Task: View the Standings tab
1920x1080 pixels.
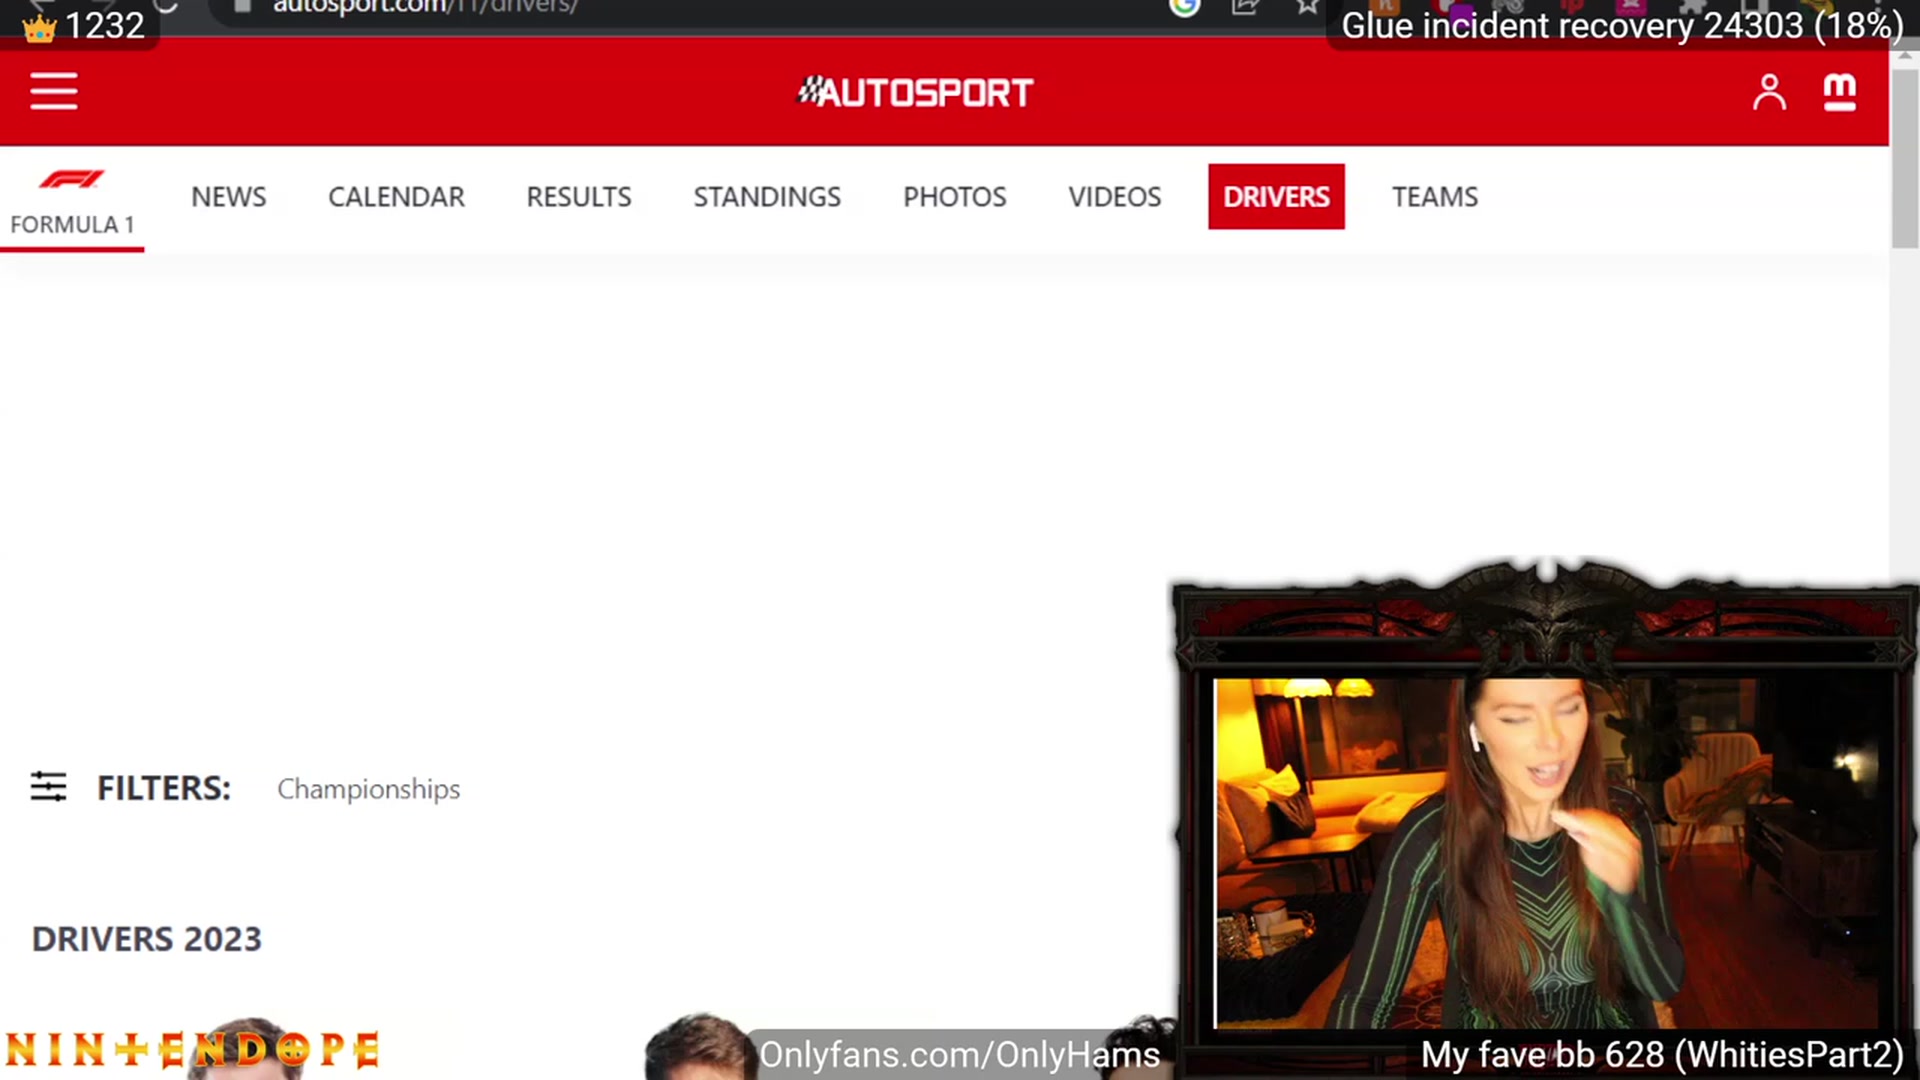Action: [767, 197]
